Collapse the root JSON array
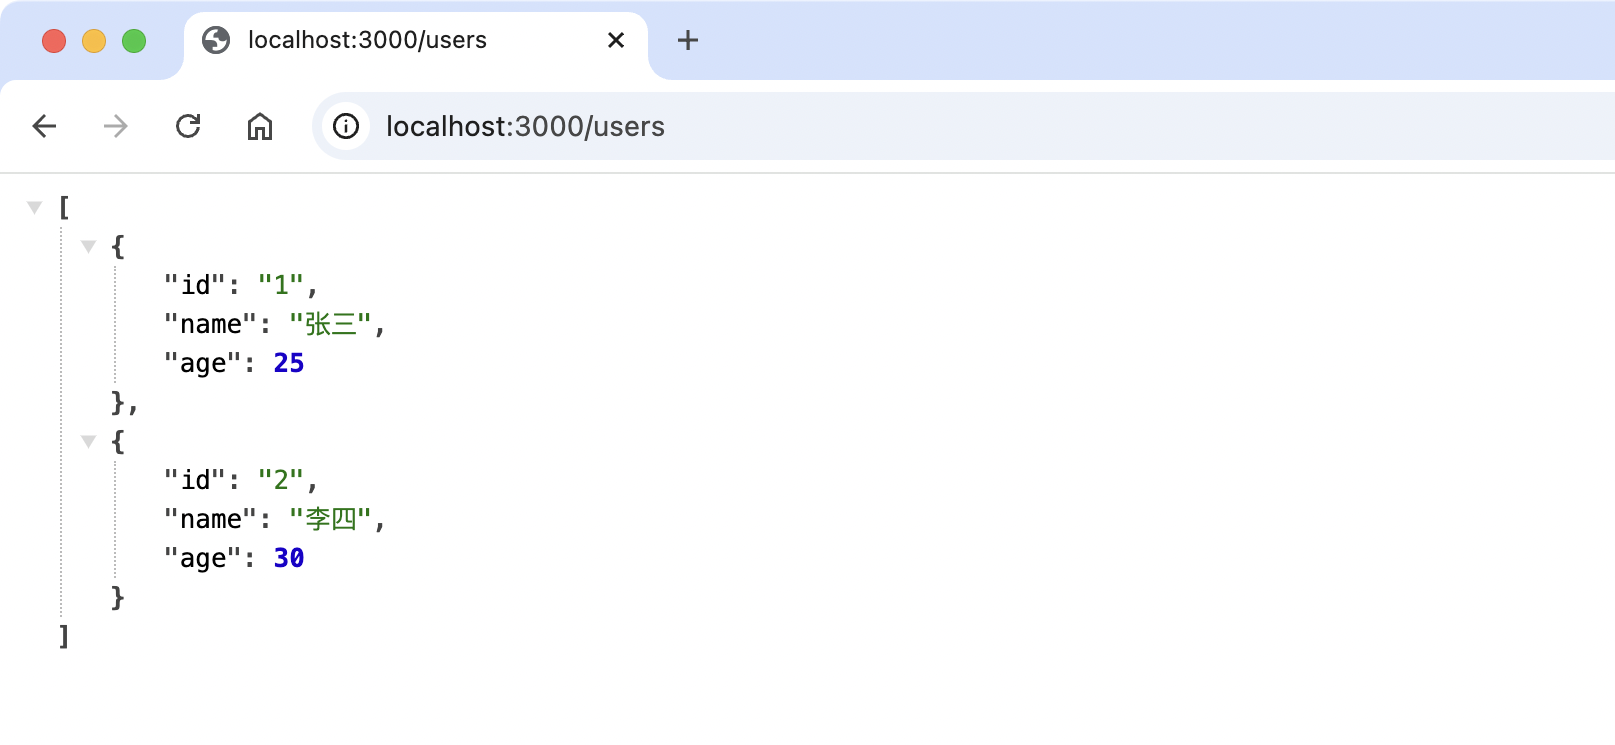This screenshot has height=745, width=1615. pyautogui.click(x=35, y=207)
